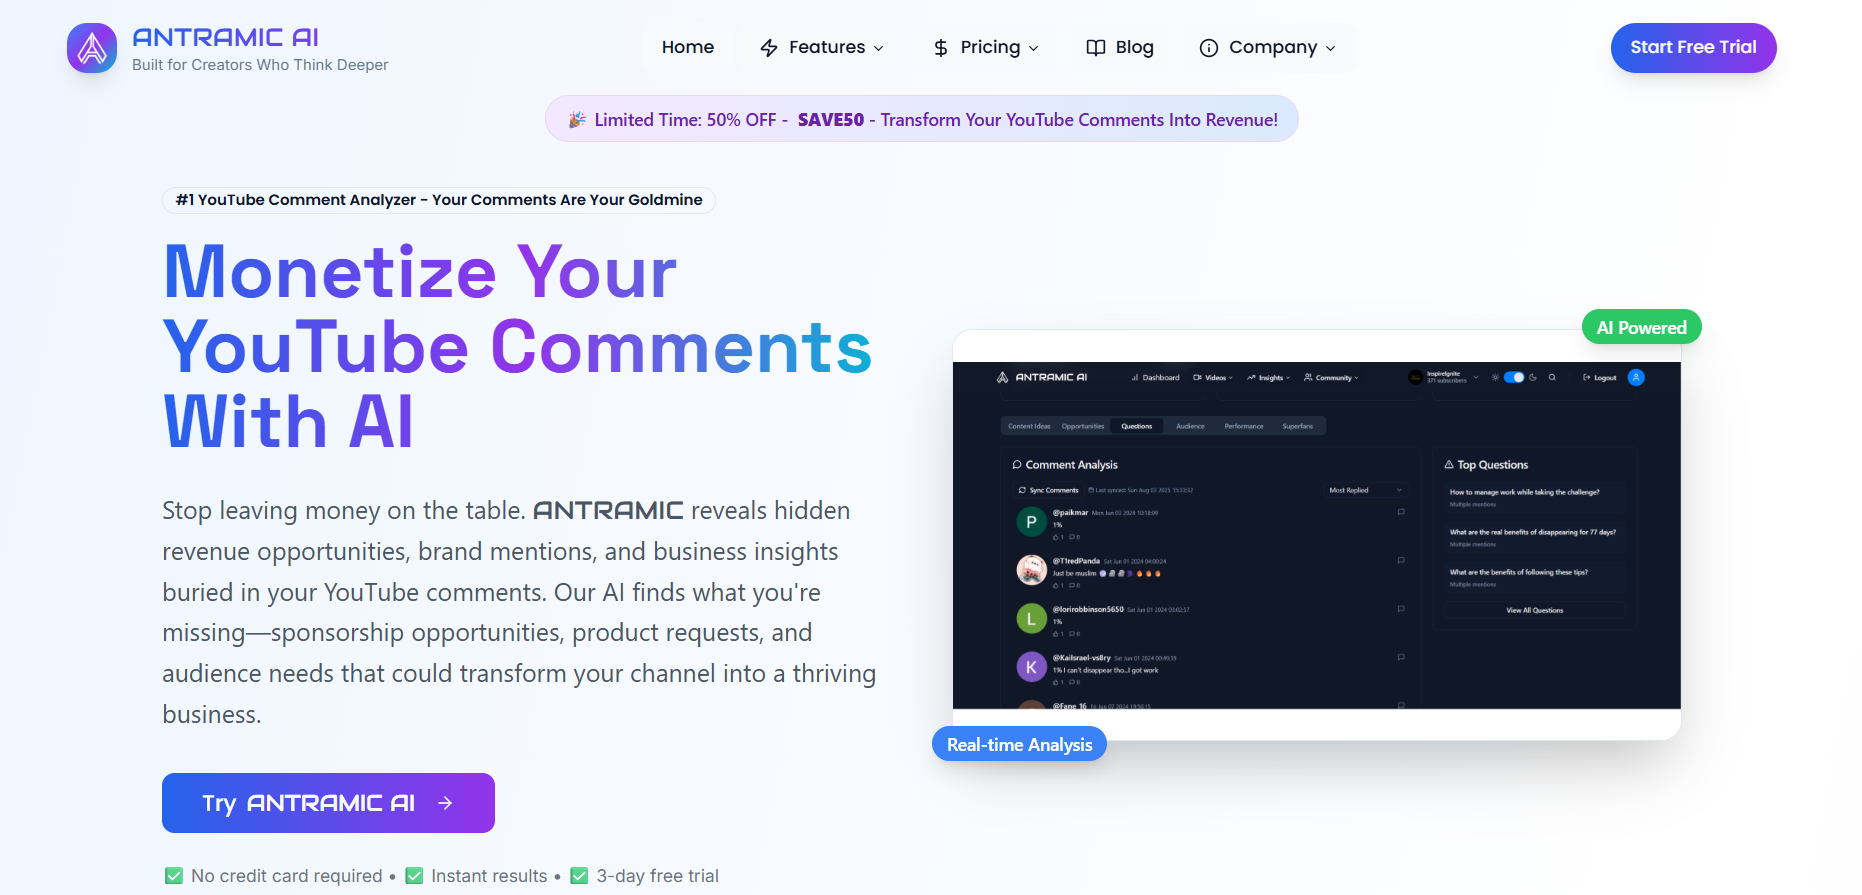
Task: Click the Blog link text in the navbar
Action: click(x=1134, y=47)
